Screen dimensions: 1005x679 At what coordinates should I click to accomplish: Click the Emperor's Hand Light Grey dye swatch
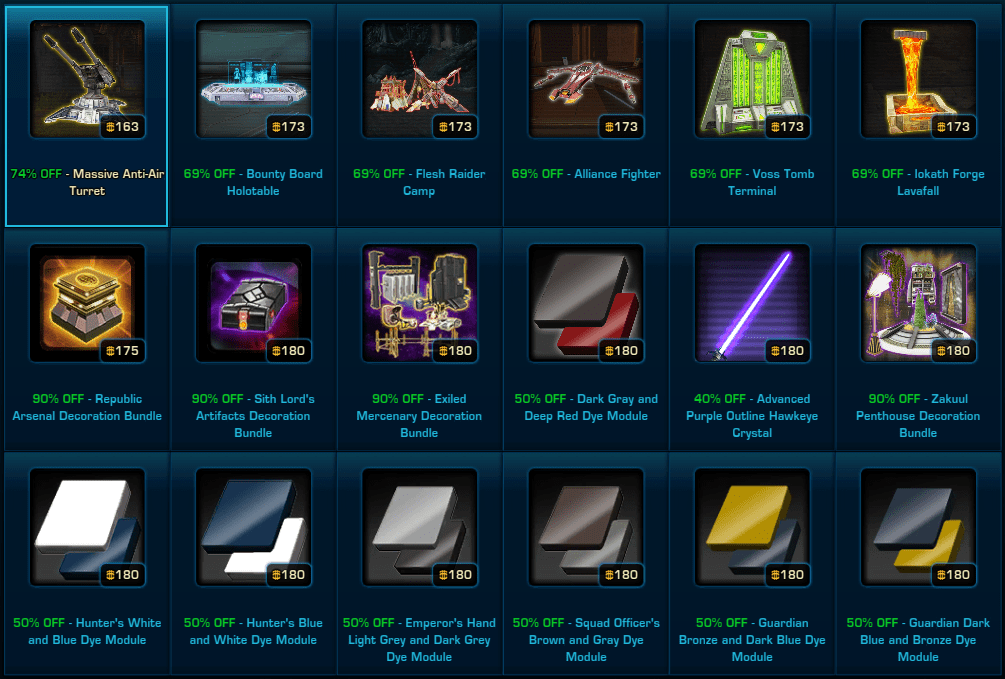pyautogui.click(x=419, y=527)
